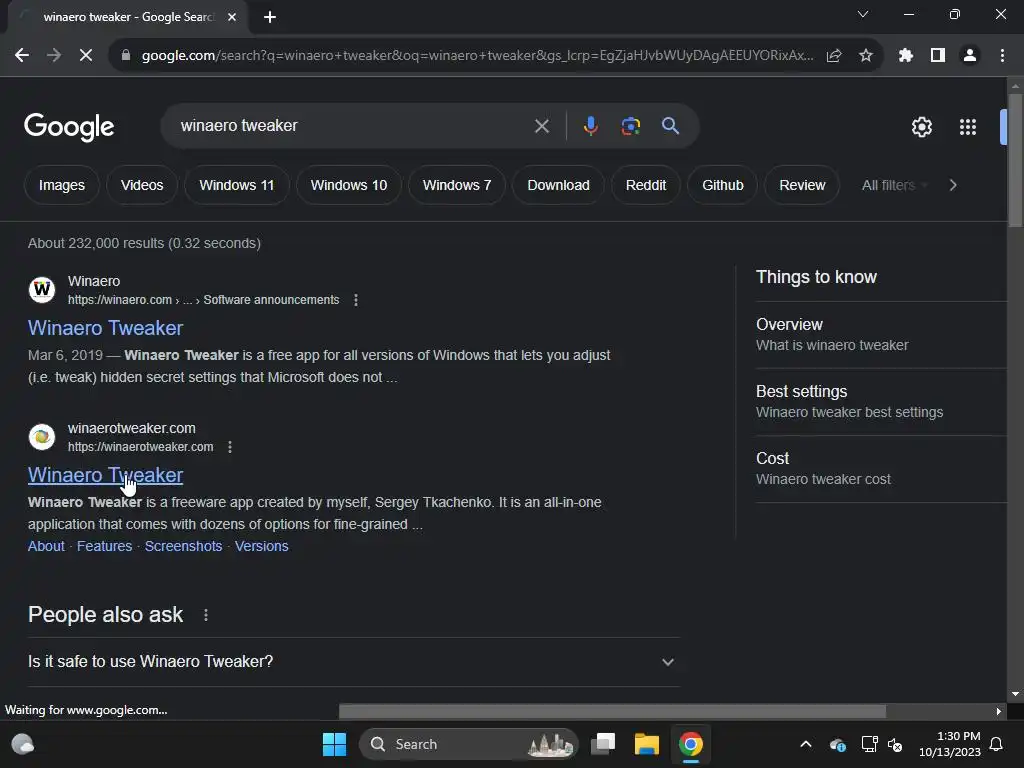Open the weather widget on the taskbar
The height and width of the screenshot is (768, 1024).
pos(23,744)
